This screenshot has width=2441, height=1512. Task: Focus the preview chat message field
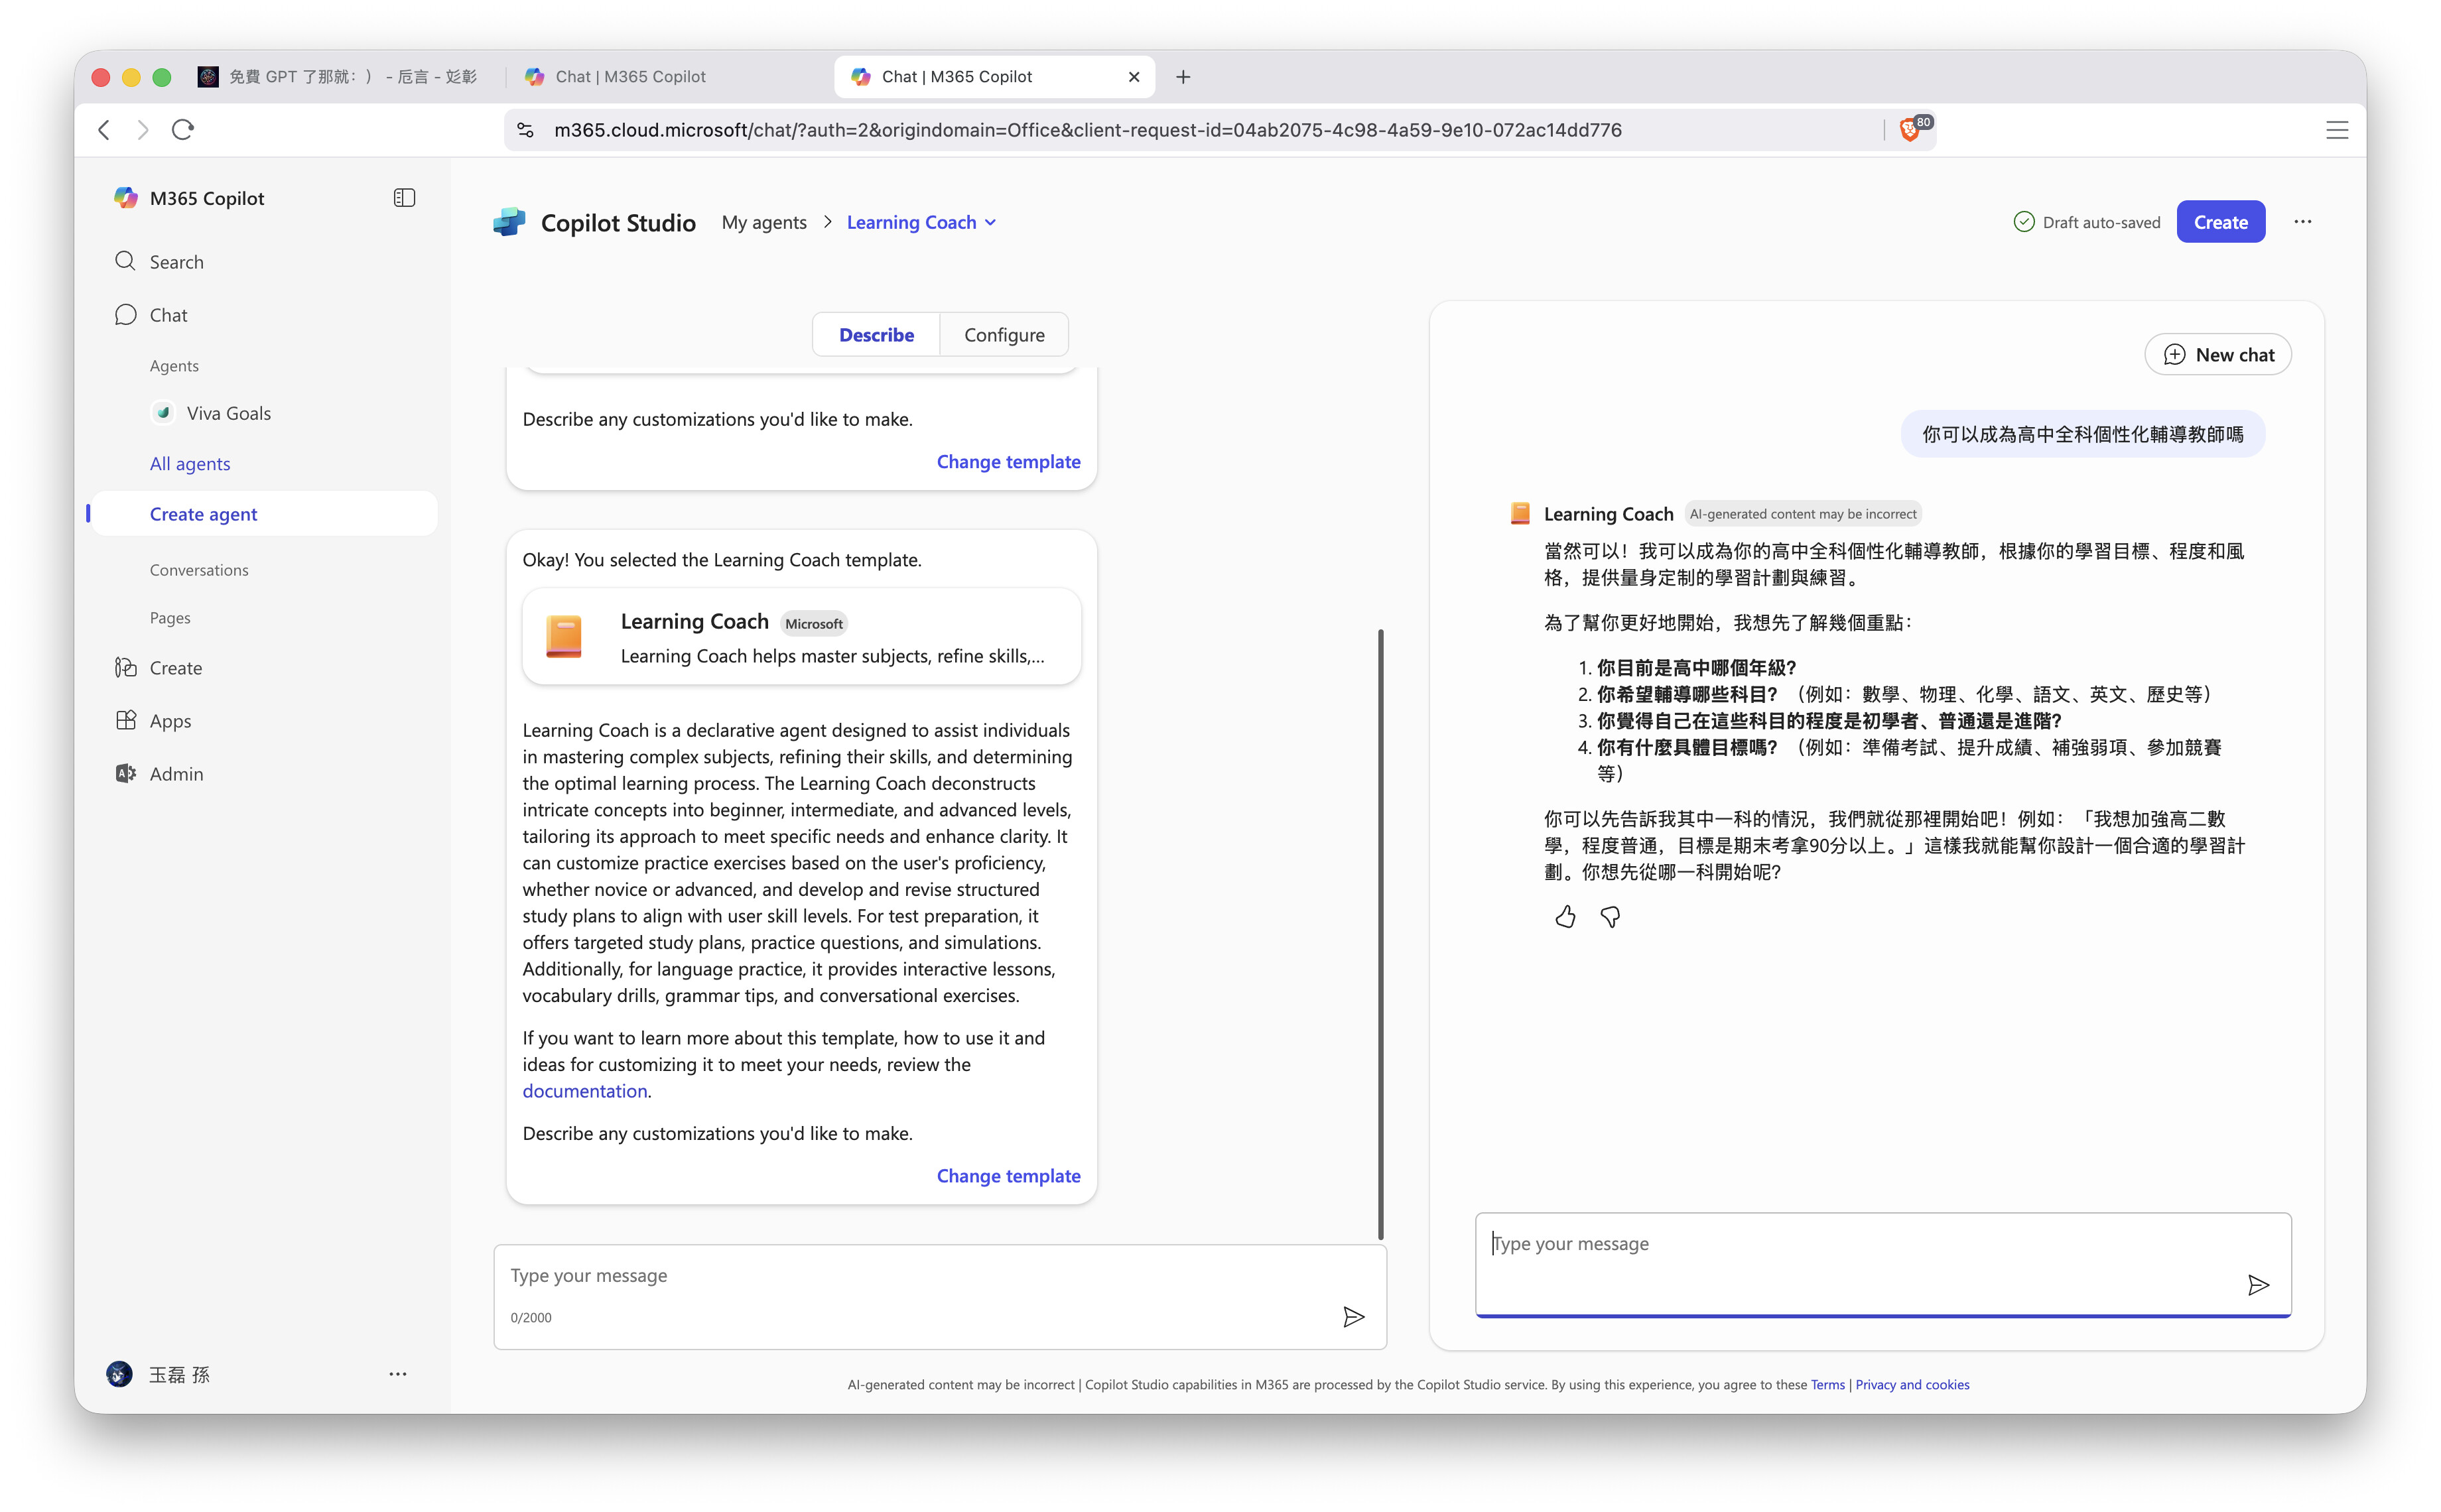pos(1860,1244)
